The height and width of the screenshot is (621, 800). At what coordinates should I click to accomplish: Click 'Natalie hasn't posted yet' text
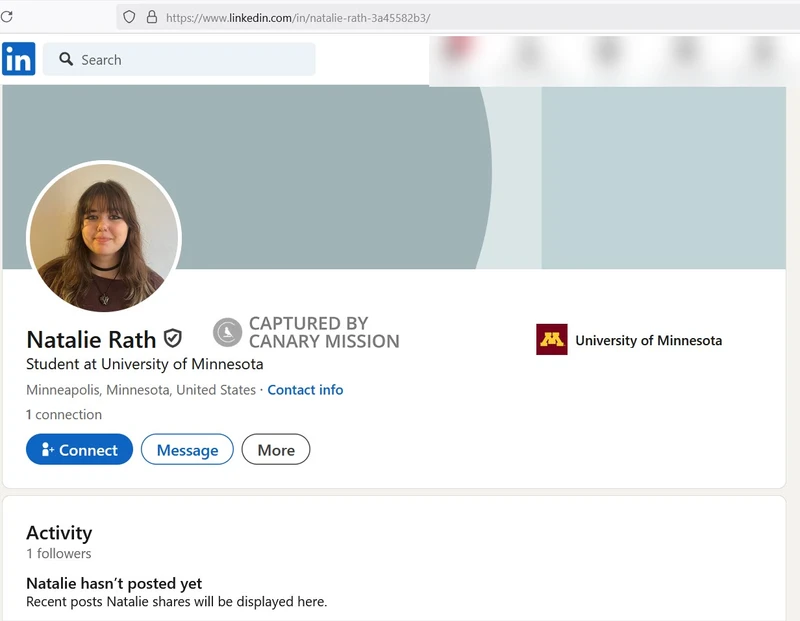tap(114, 583)
